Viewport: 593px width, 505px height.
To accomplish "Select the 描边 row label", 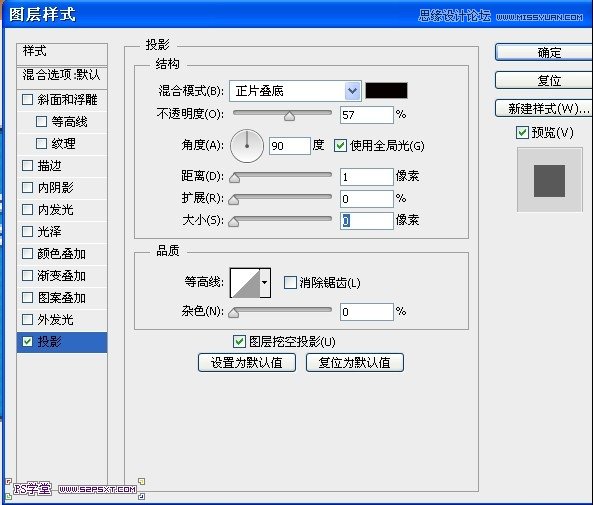I will [49, 165].
